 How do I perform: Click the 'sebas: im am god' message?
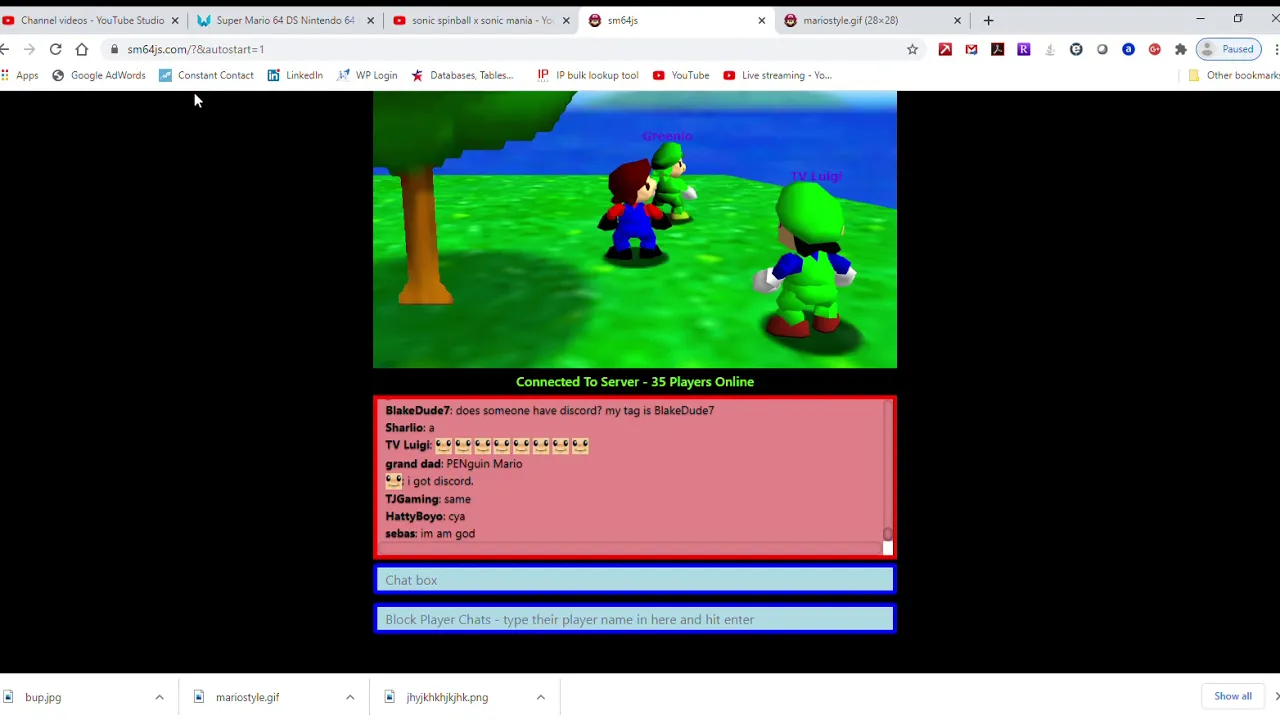pyautogui.click(x=430, y=534)
